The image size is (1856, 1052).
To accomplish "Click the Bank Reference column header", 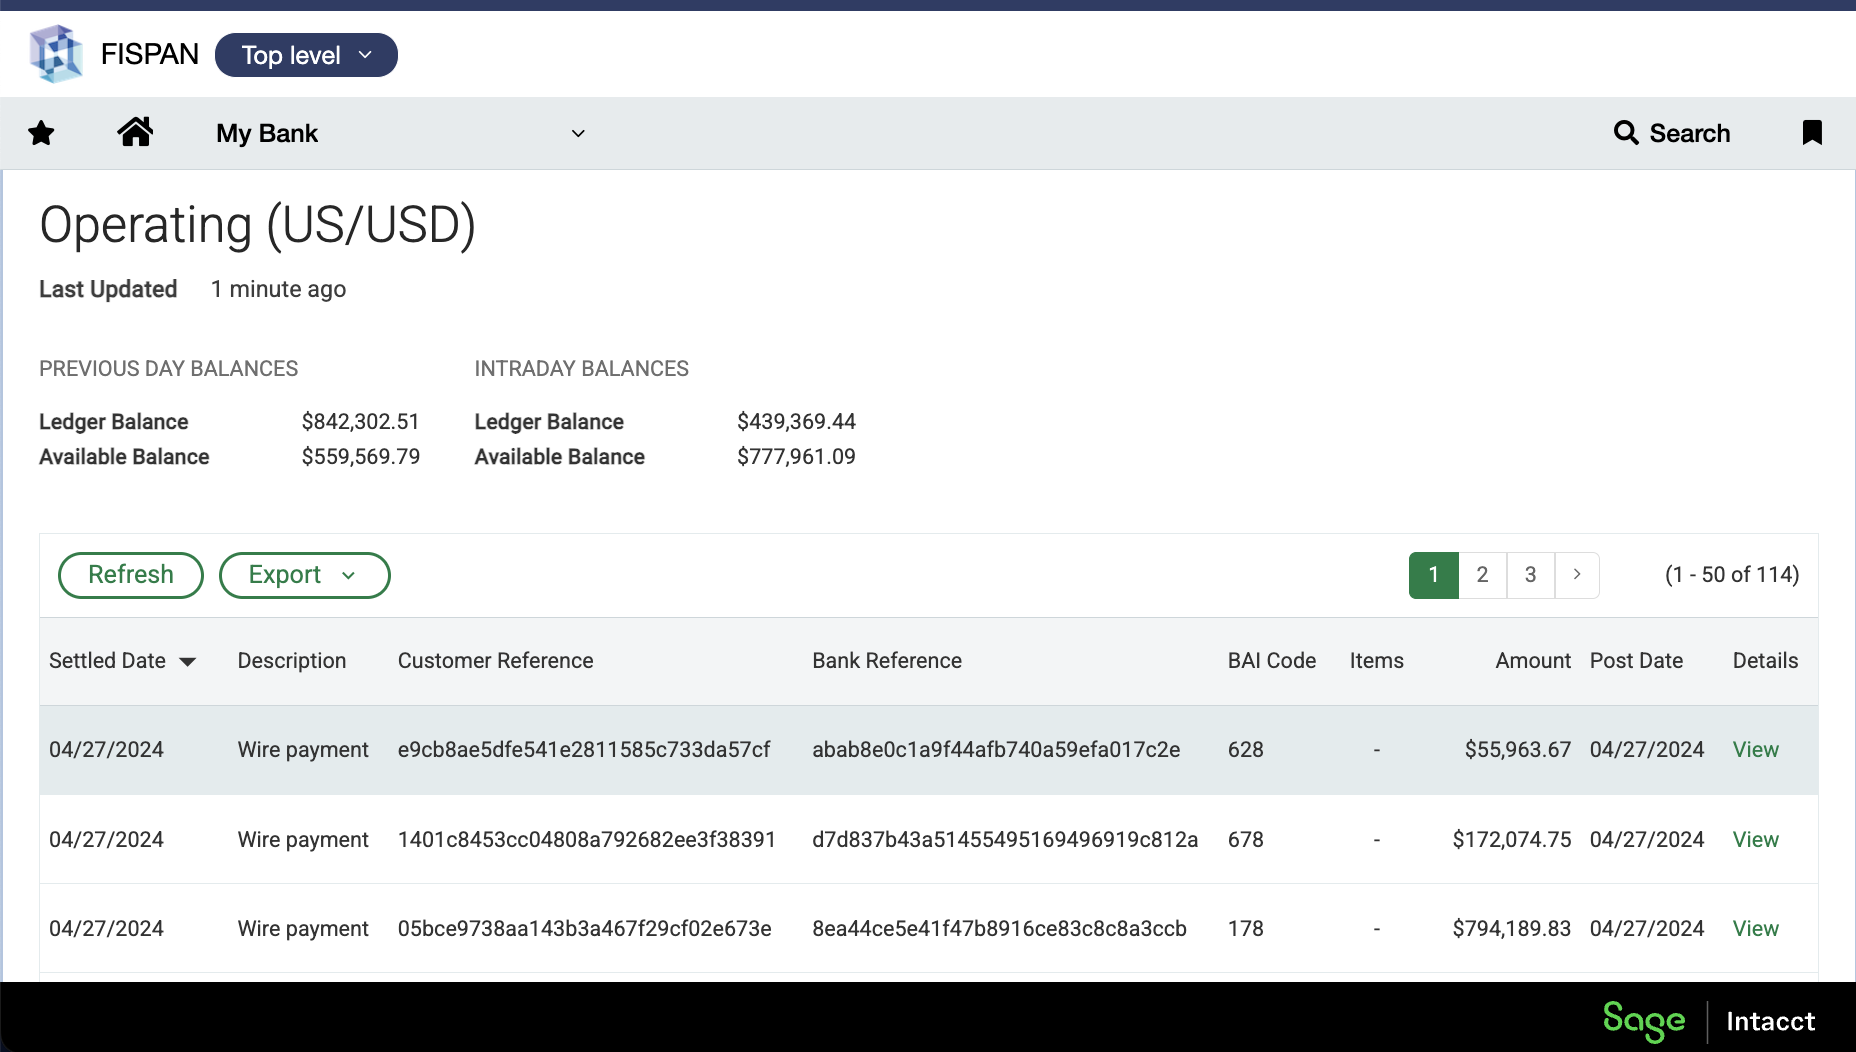I will (x=886, y=661).
